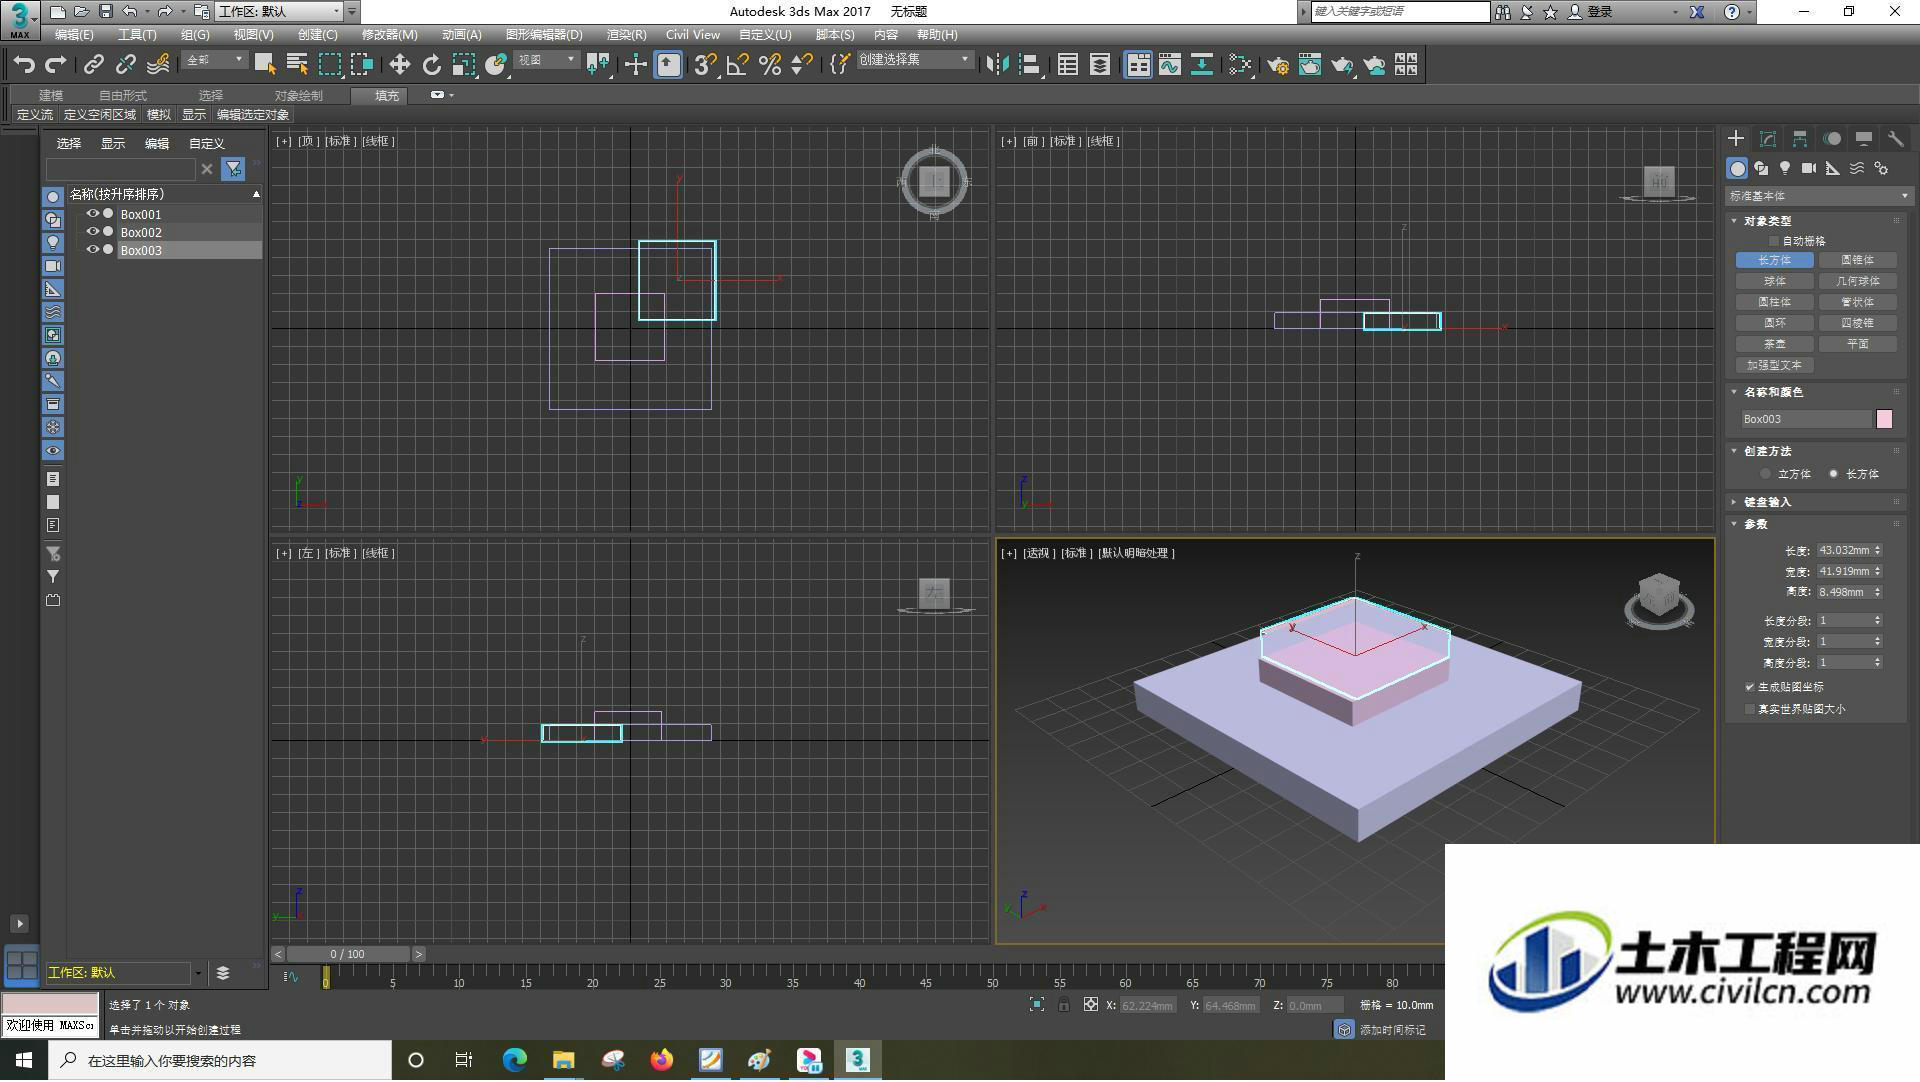Click the time slider 0 / 100 handle
This screenshot has height=1082, width=1920.
(x=348, y=955)
